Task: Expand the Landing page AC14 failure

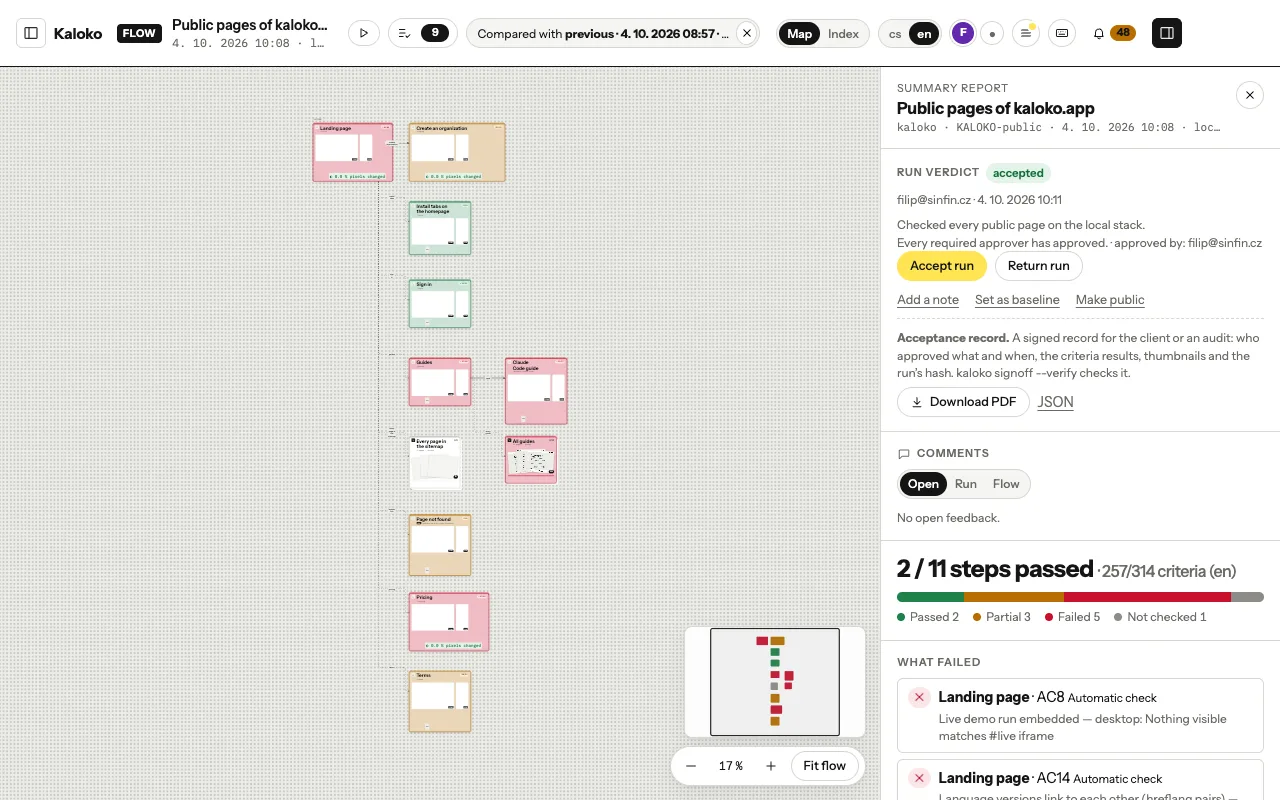Action: [1080, 781]
